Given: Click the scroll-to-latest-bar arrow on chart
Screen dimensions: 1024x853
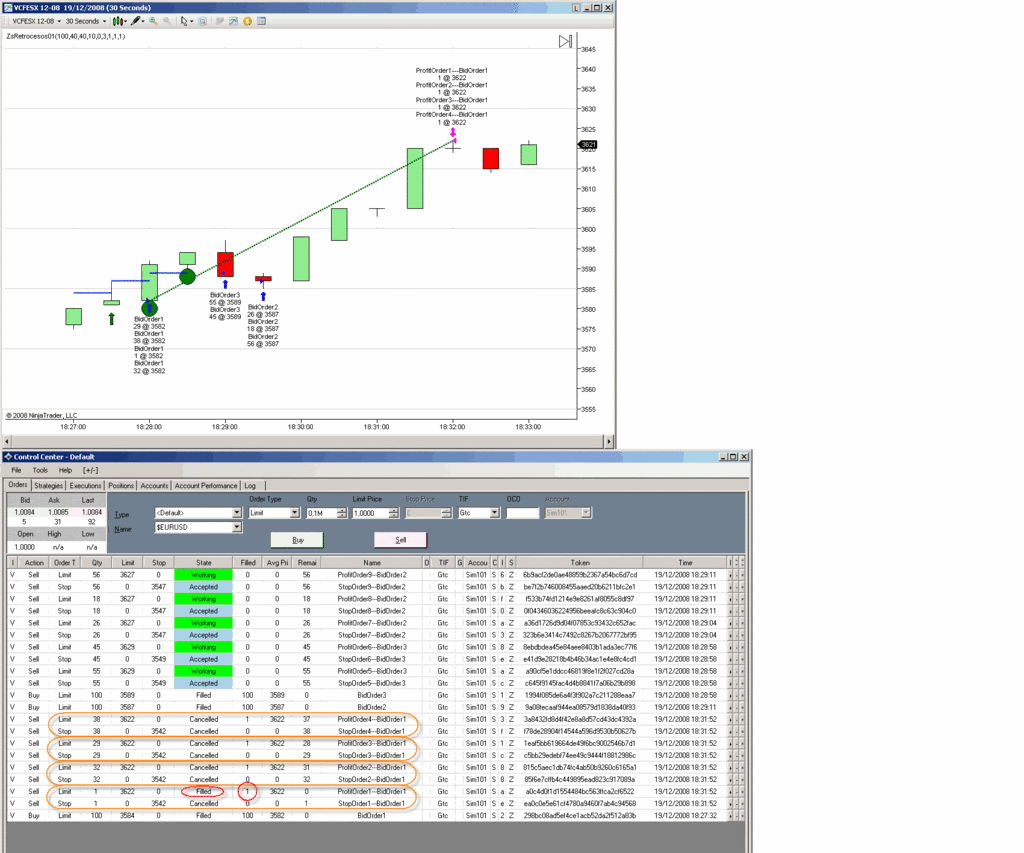Looking at the screenshot, I should click(x=565, y=41).
